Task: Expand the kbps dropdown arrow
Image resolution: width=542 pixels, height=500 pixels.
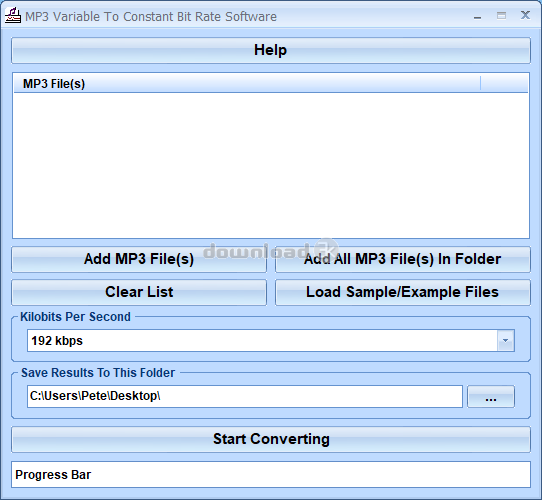Action: (506, 341)
